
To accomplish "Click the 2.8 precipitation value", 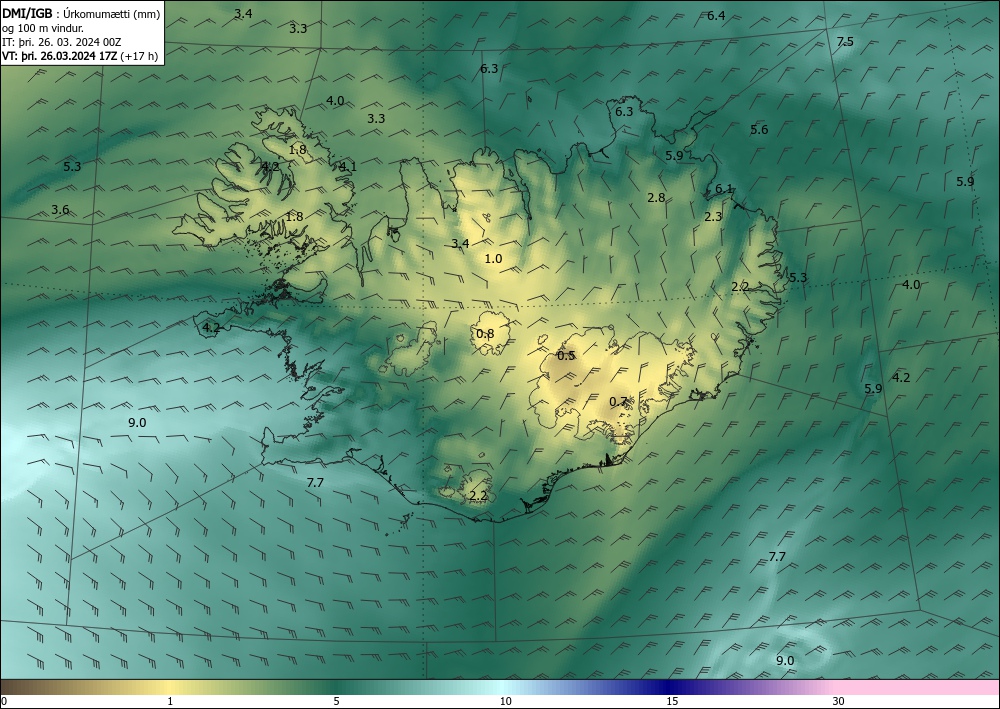I will [x=656, y=198].
